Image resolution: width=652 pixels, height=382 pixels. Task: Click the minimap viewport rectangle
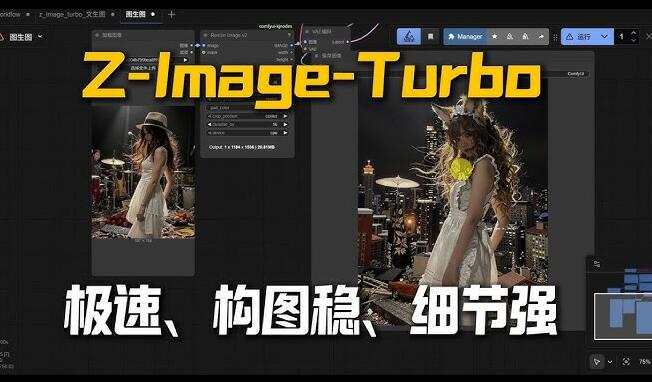click(x=623, y=316)
